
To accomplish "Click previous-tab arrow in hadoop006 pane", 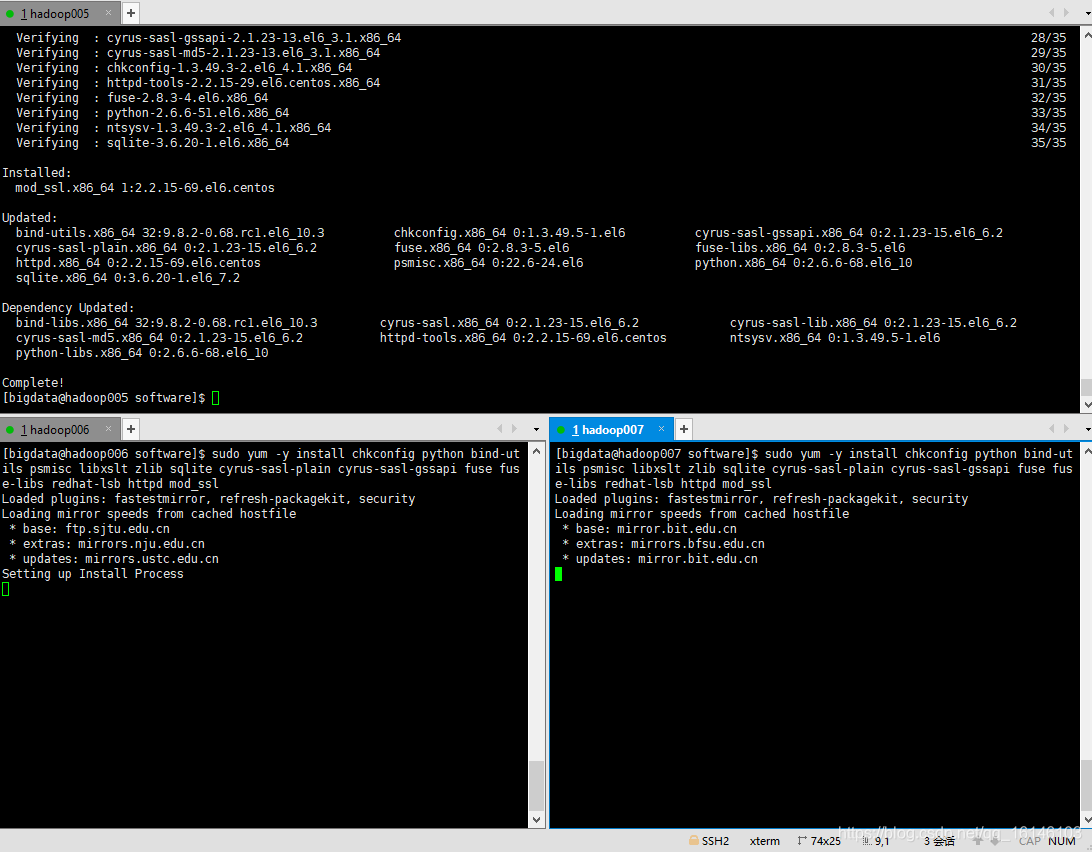I will [x=499, y=428].
